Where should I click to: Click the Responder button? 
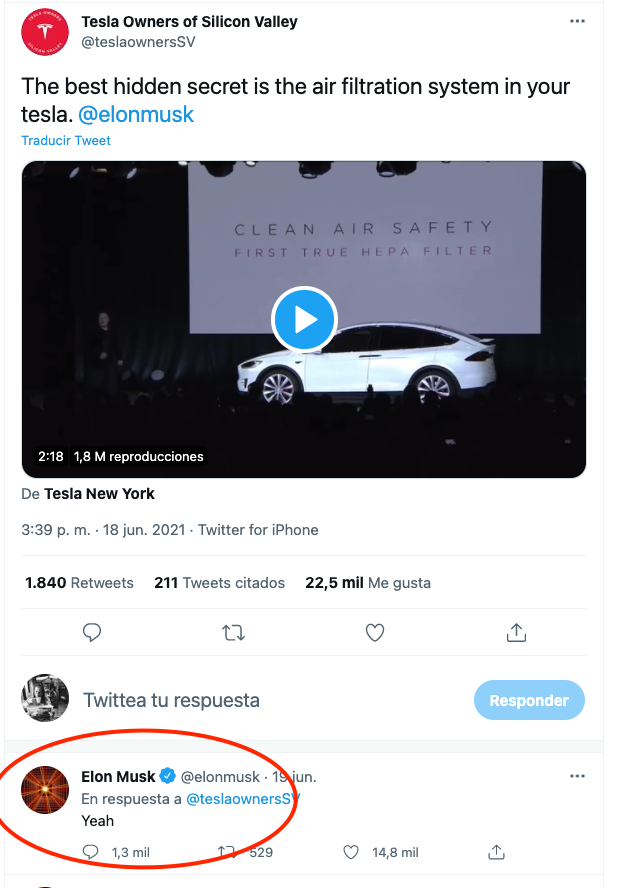529,701
